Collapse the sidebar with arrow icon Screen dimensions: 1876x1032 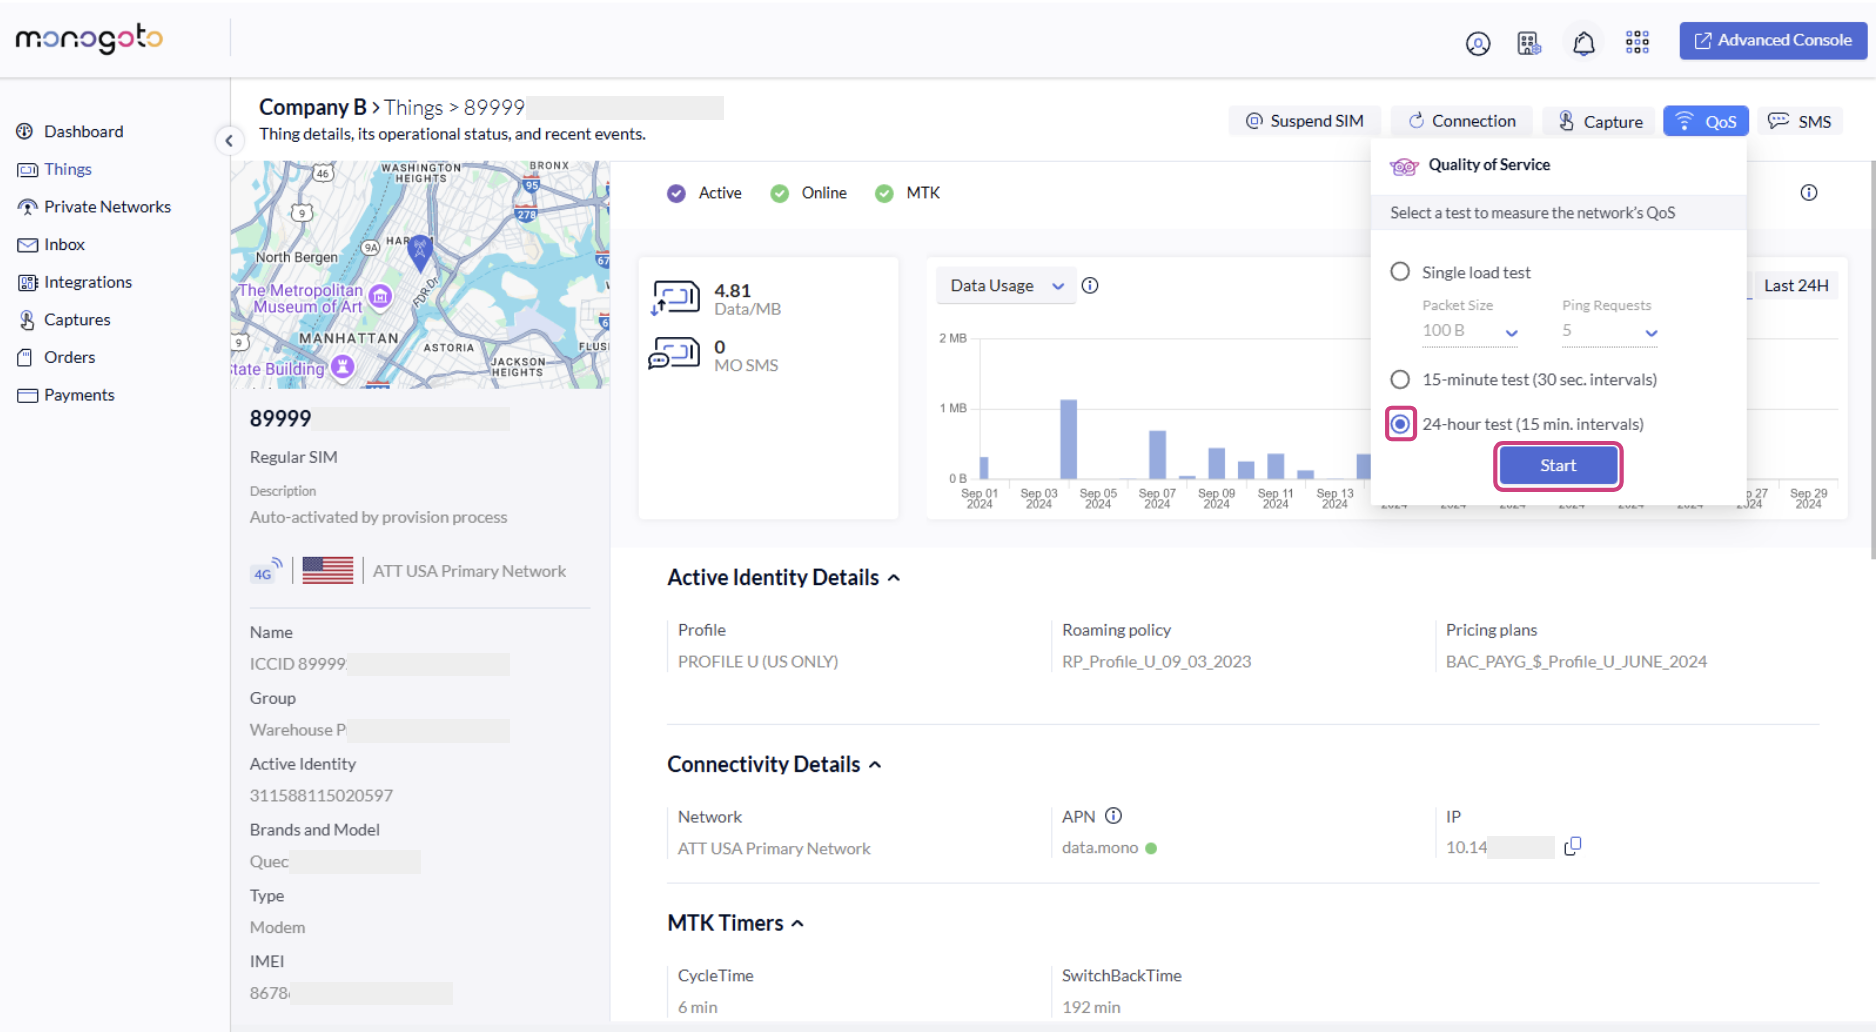click(x=229, y=141)
